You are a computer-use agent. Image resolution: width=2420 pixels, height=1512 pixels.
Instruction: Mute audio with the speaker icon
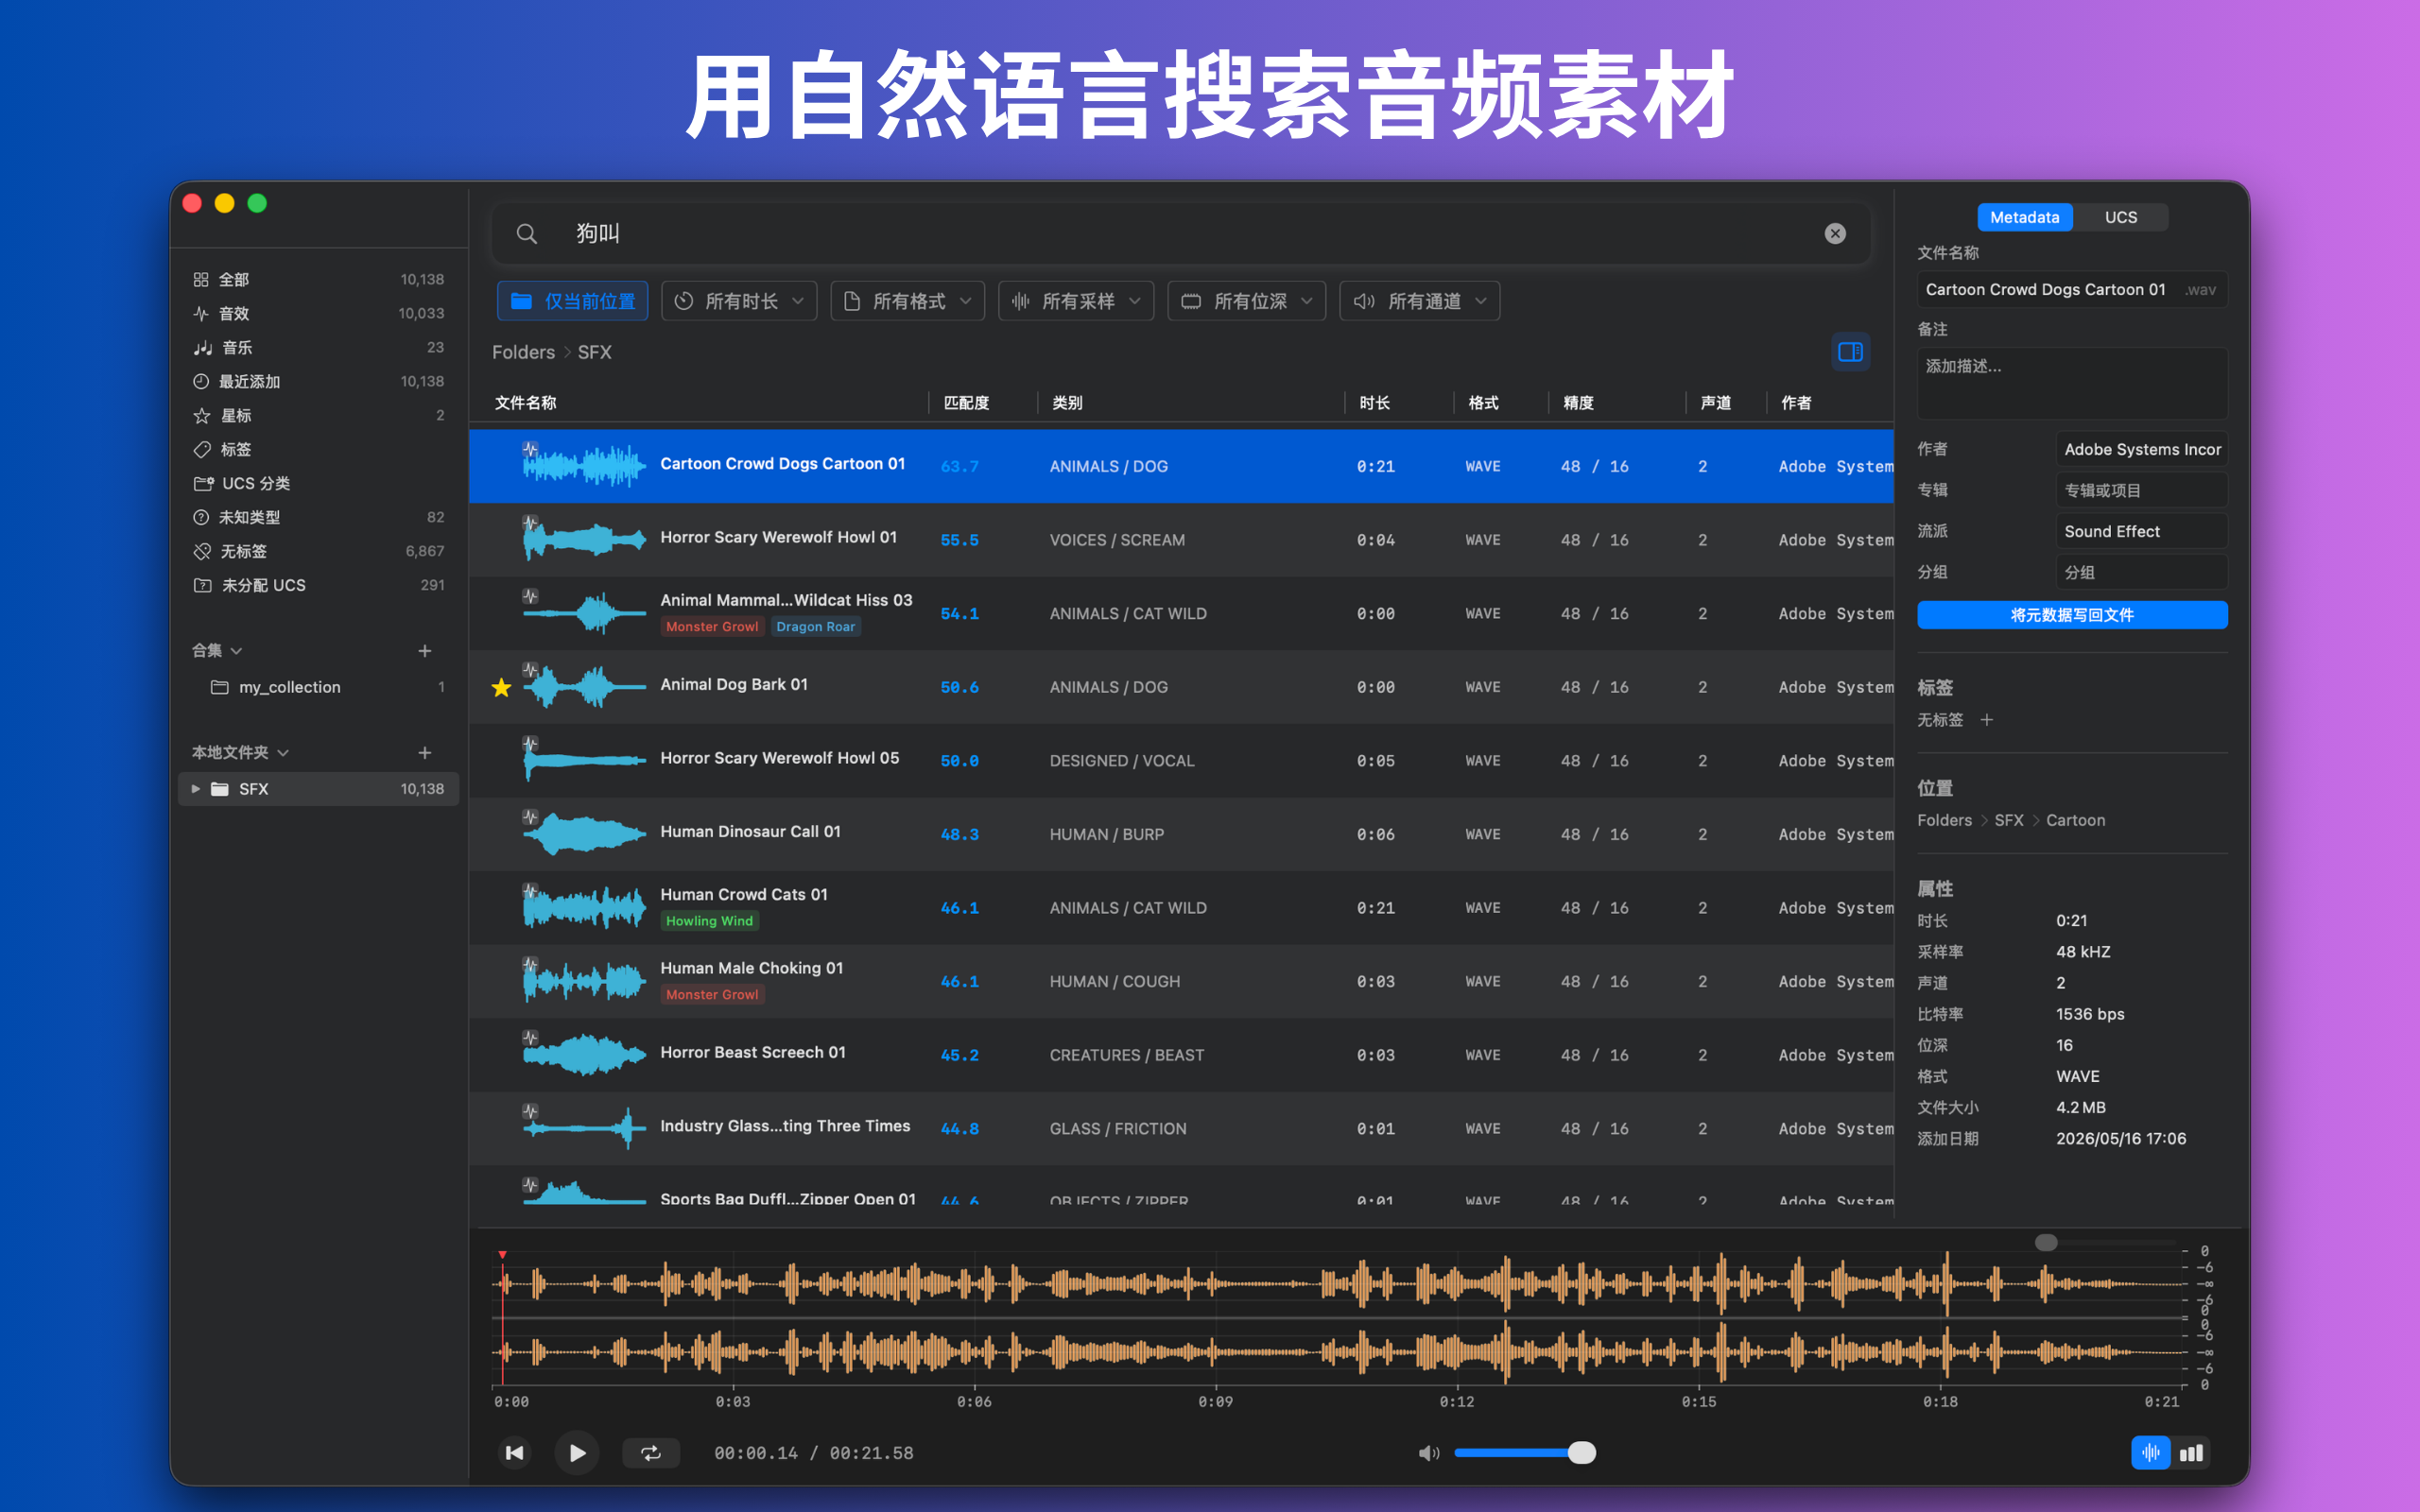click(1429, 1453)
